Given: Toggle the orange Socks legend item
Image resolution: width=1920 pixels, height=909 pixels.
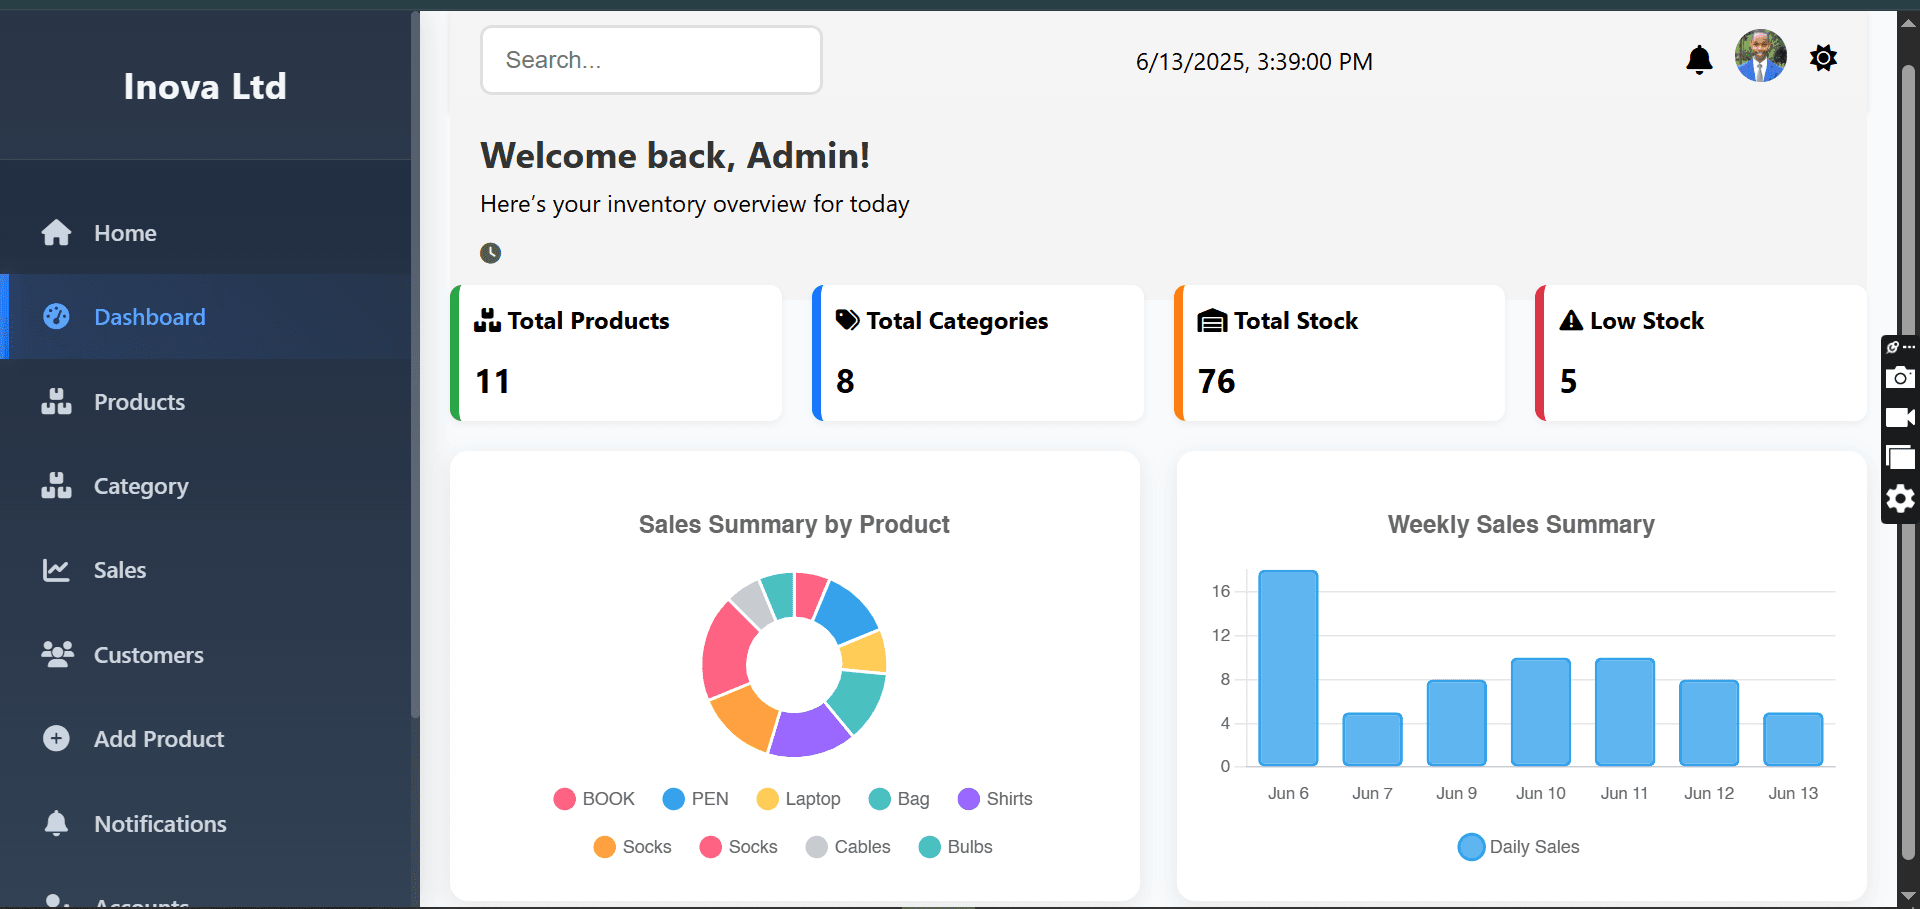Looking at the screenshot, I should coord(632,847).
